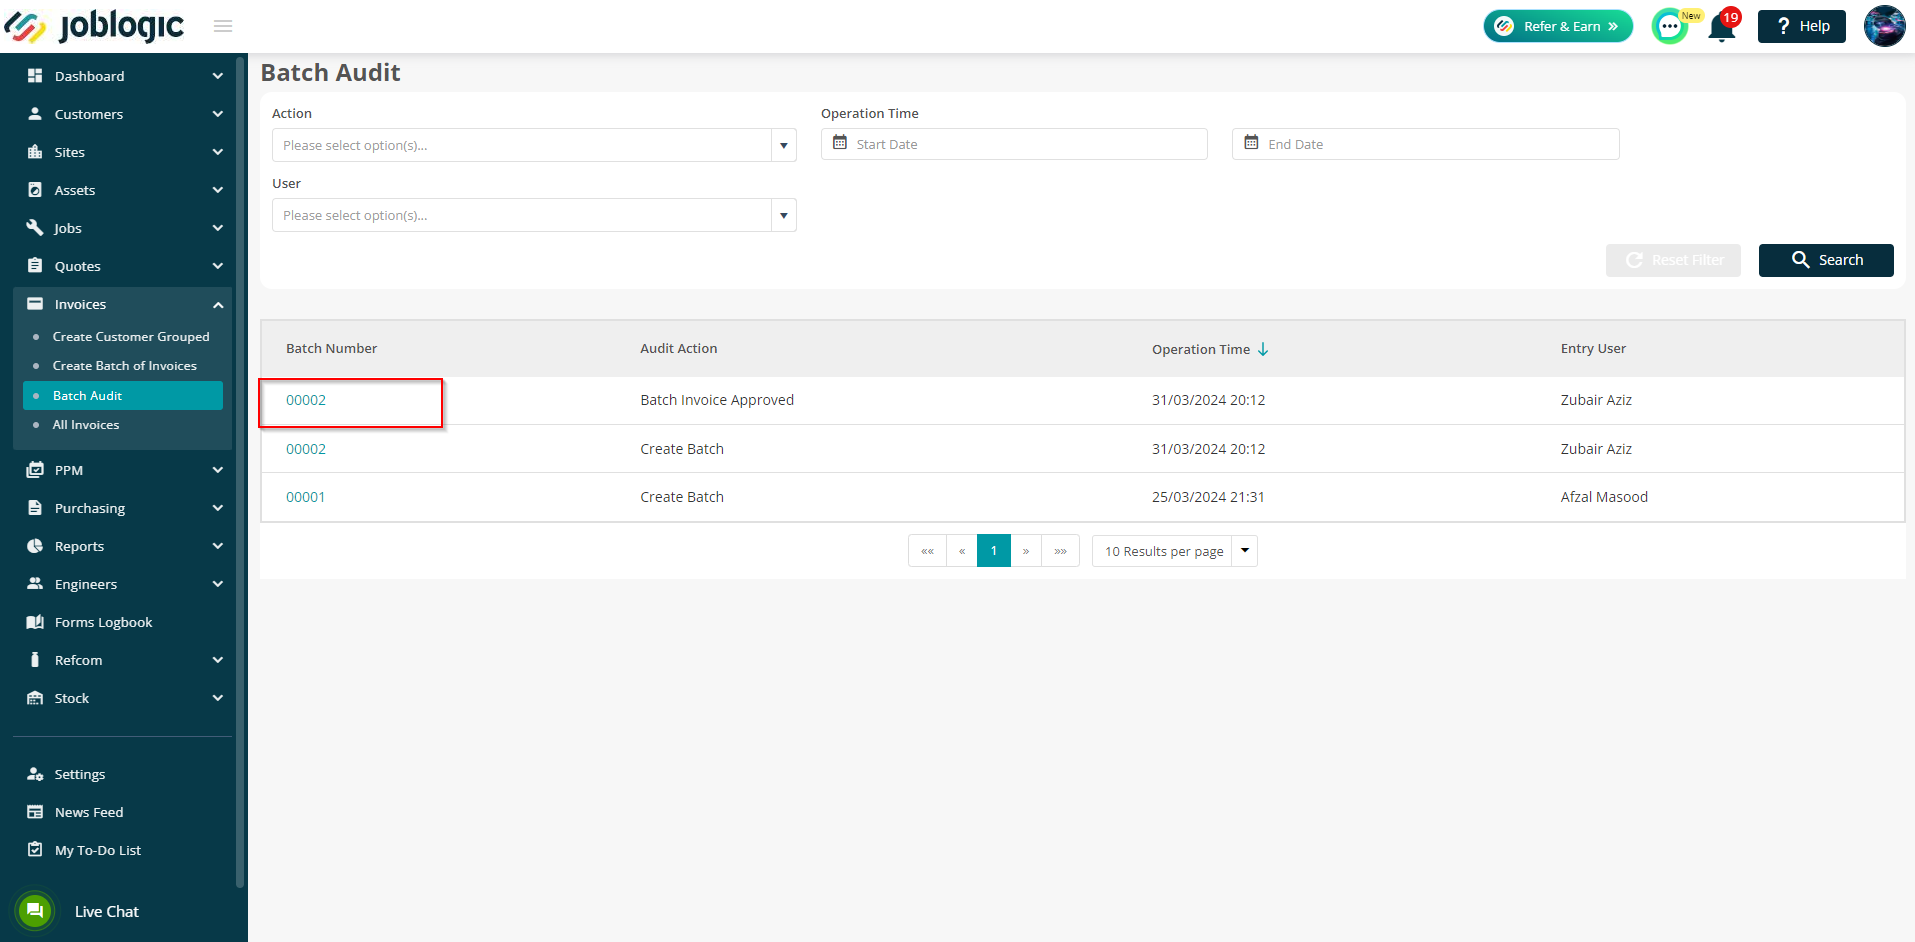Open the Action dropdown arrow
This screenshot has height=942, width=1915.
coord(784,145)
